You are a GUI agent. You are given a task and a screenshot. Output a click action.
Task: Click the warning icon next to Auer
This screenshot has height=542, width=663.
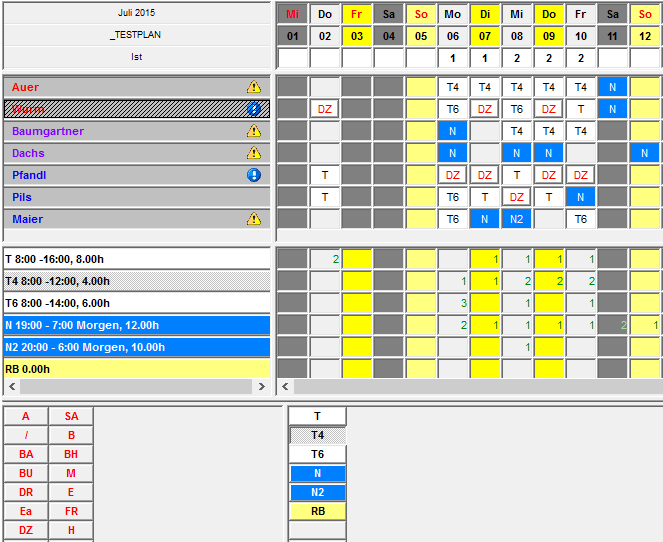(254, 88)
